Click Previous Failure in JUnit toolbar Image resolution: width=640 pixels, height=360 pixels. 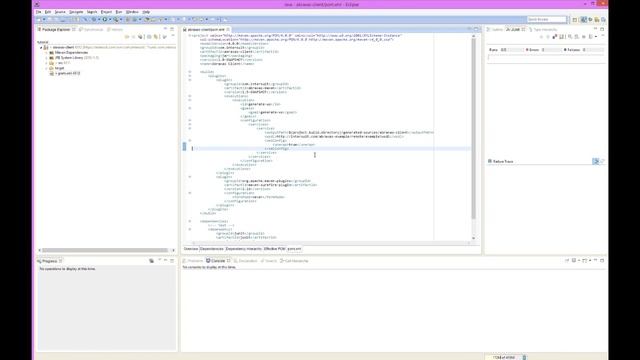click(x=548, y=37)
